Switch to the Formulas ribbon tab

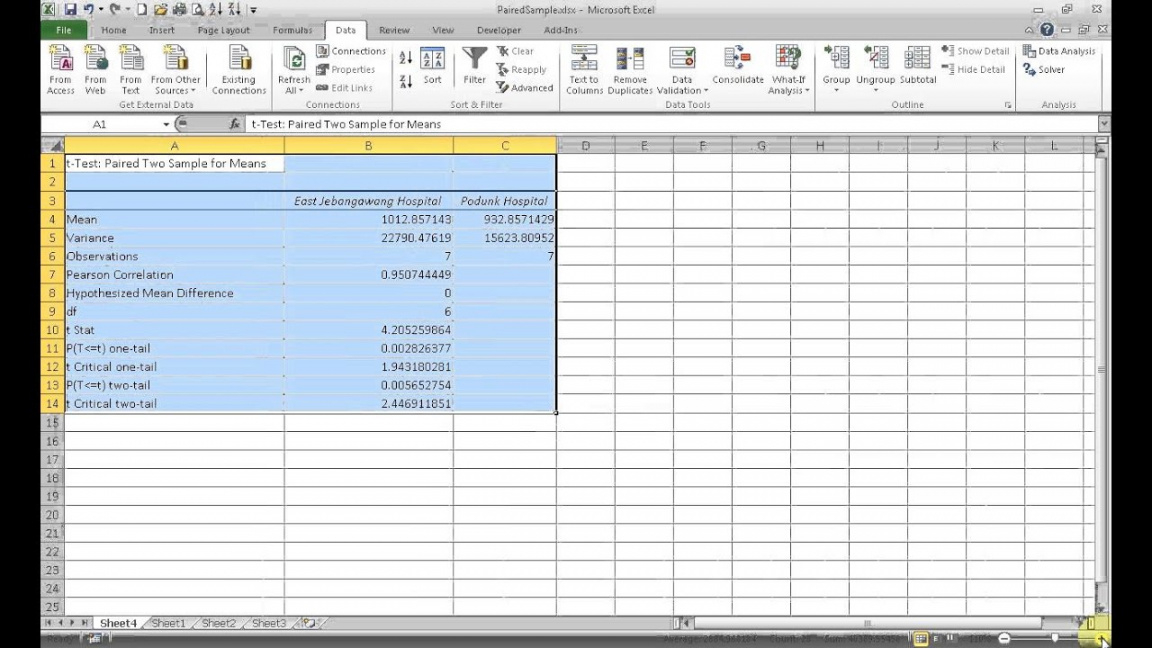pyautogui.click(x=292, y=30)
